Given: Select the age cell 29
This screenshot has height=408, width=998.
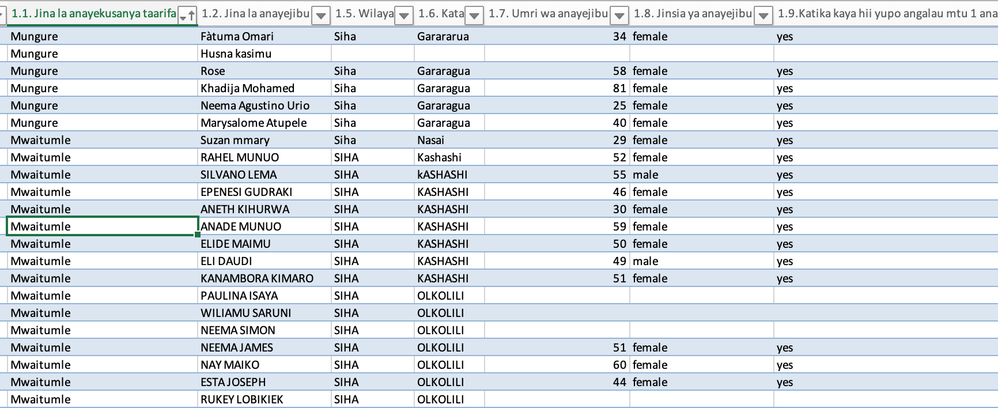Looking at the screenshot, I should [558, 140].
